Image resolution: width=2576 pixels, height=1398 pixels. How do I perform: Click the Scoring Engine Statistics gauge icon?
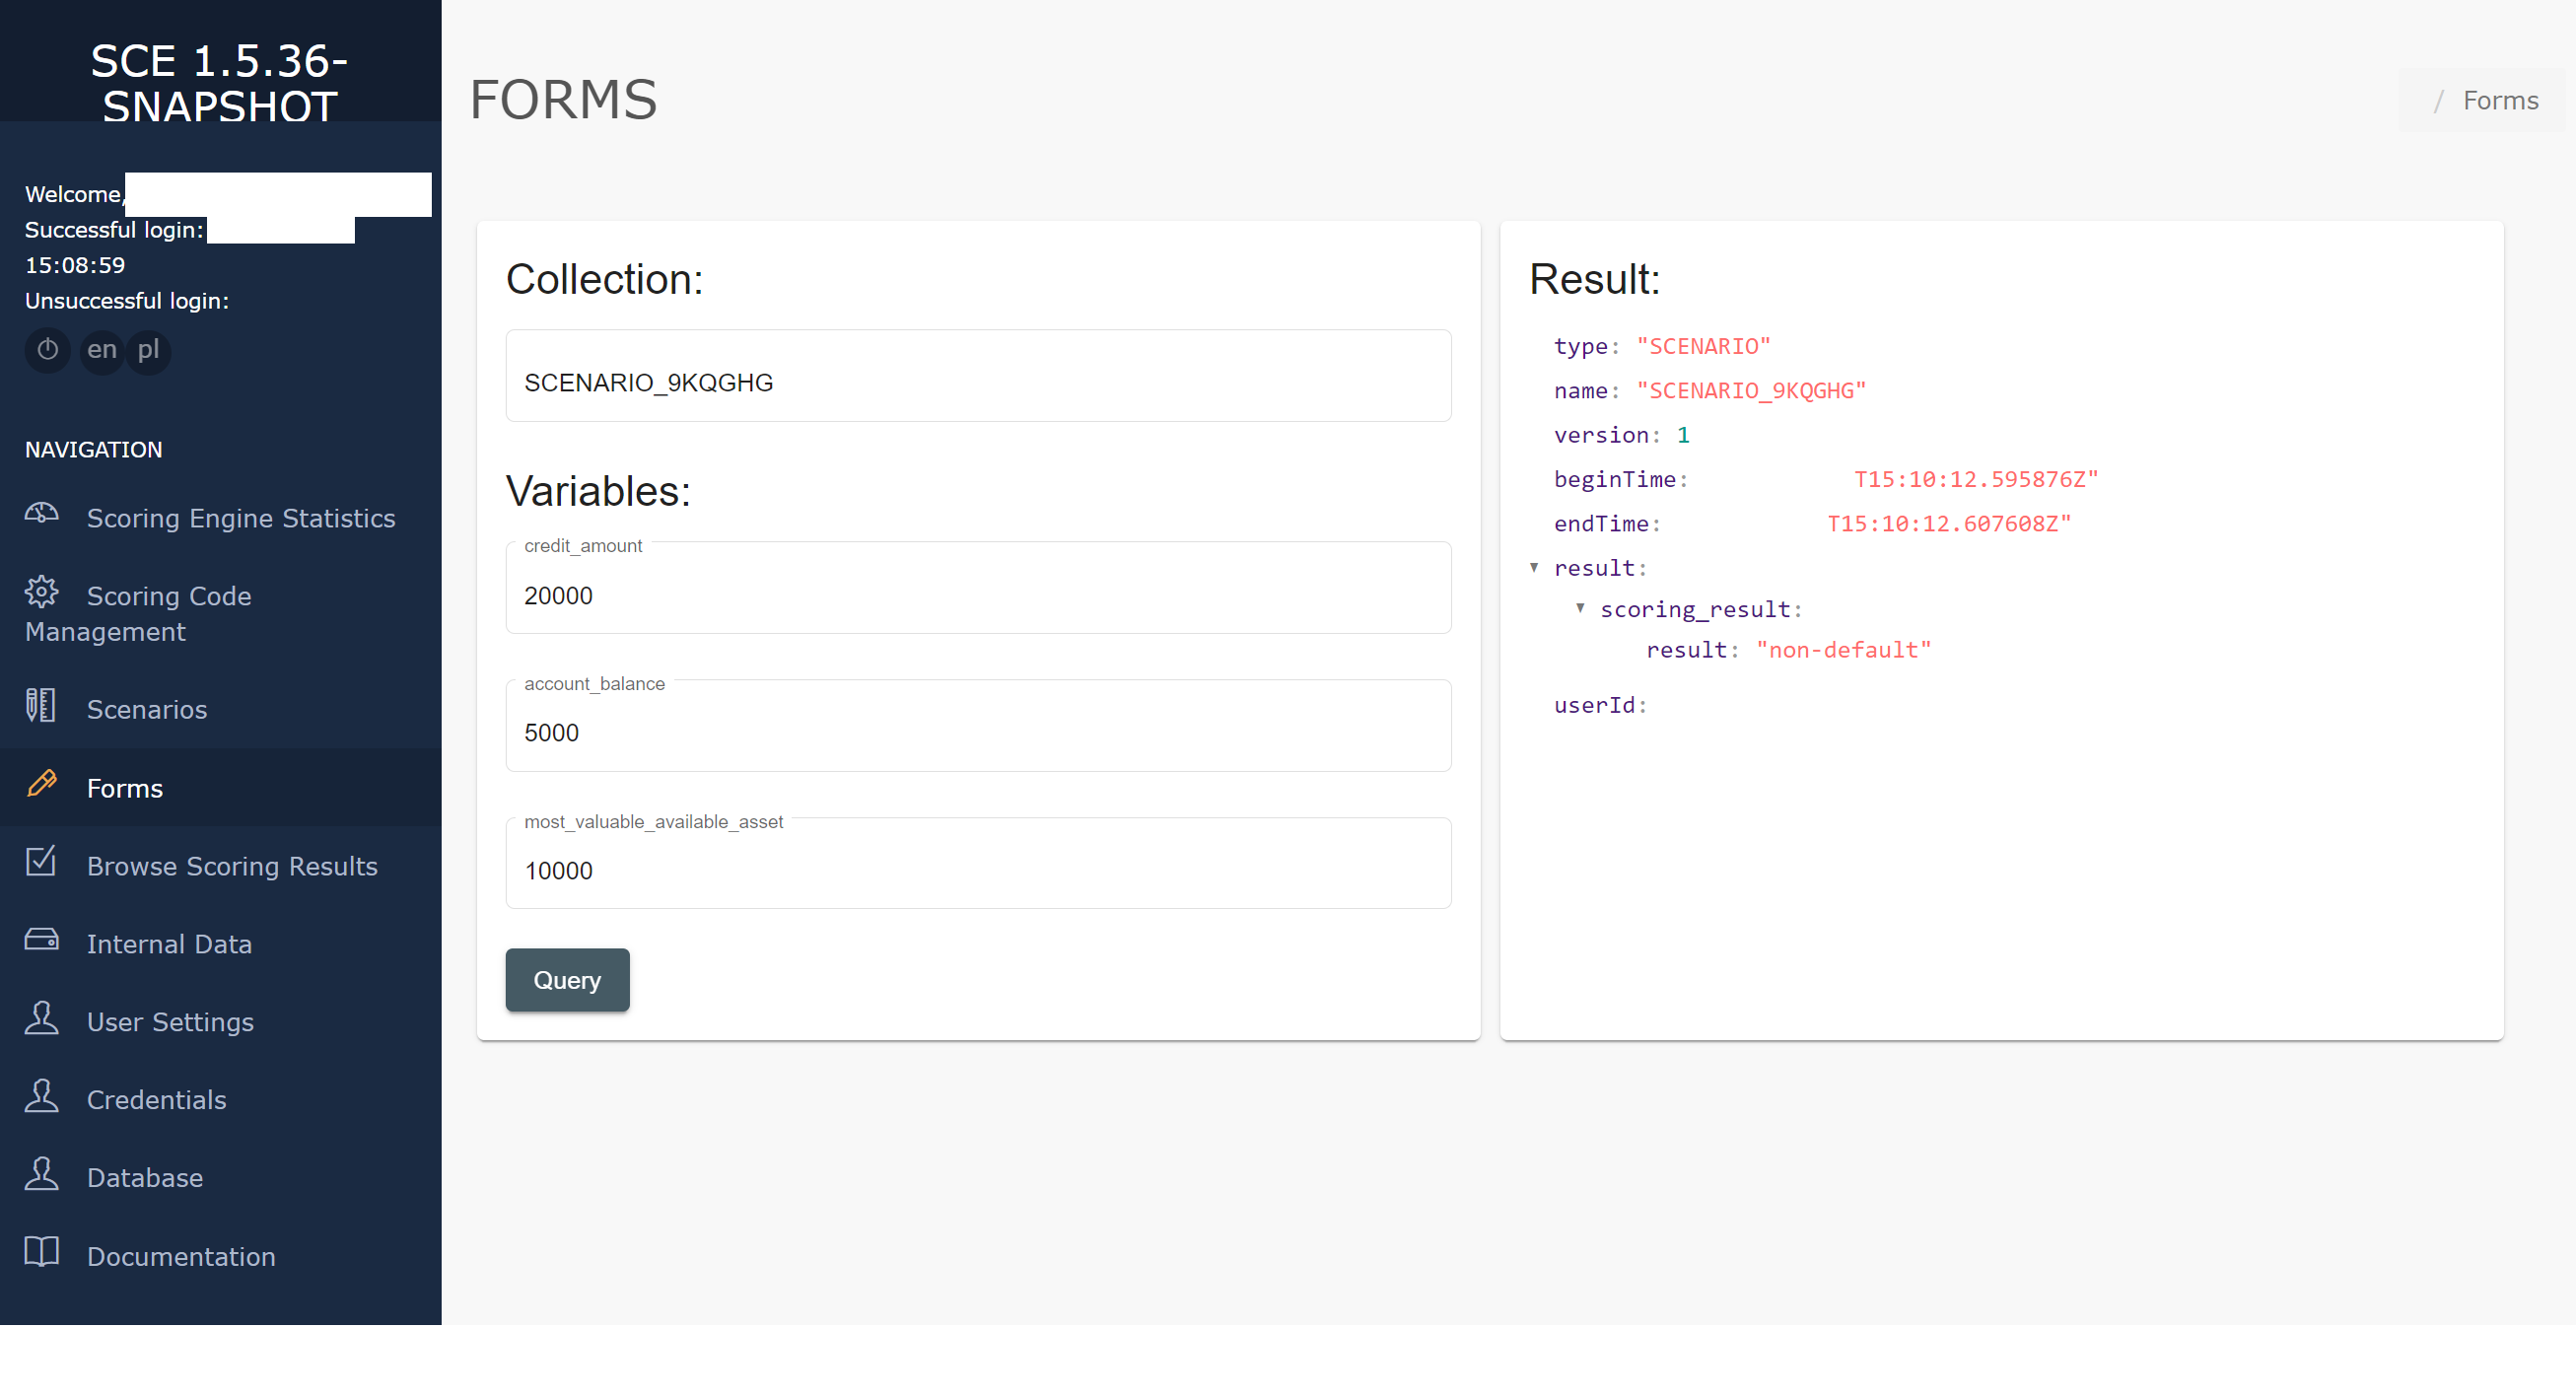pyautogui.click(x=41, y=515)
